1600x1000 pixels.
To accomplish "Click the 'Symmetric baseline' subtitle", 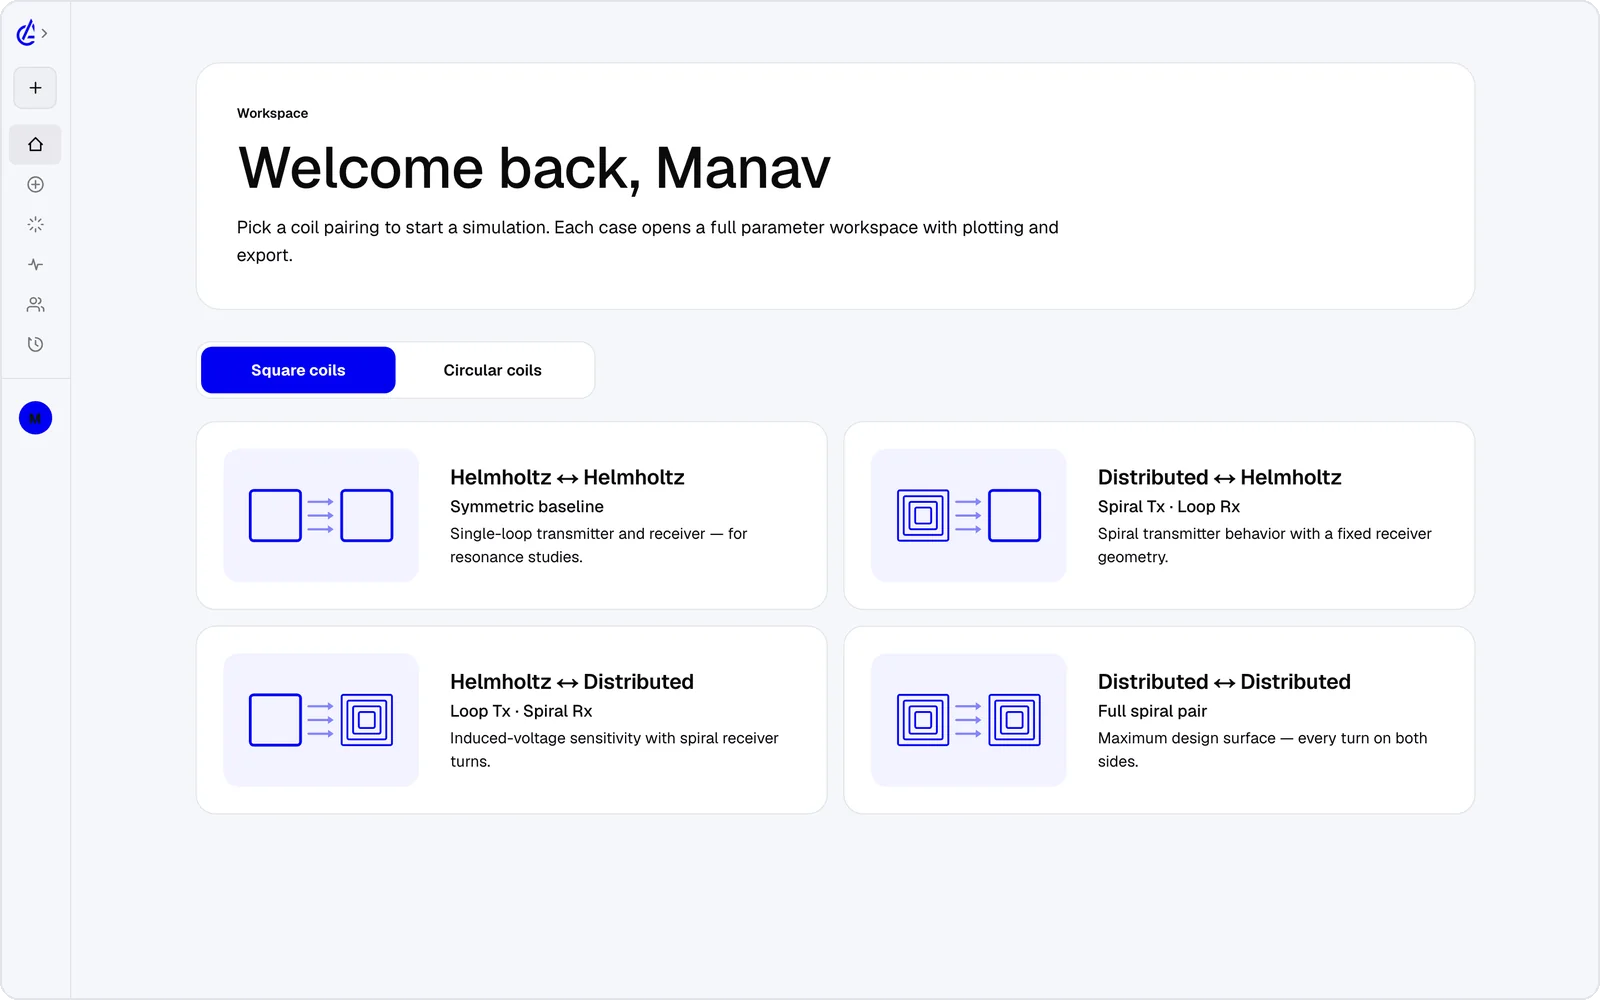I will pos(527,507).
